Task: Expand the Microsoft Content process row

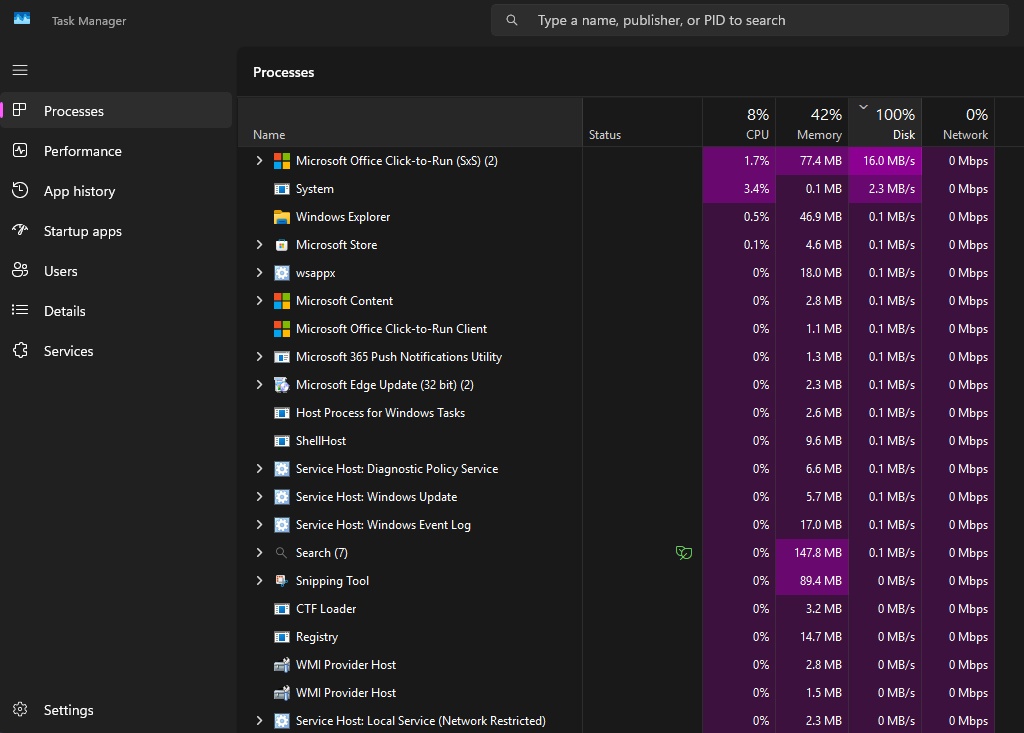Action: [259, 301]
